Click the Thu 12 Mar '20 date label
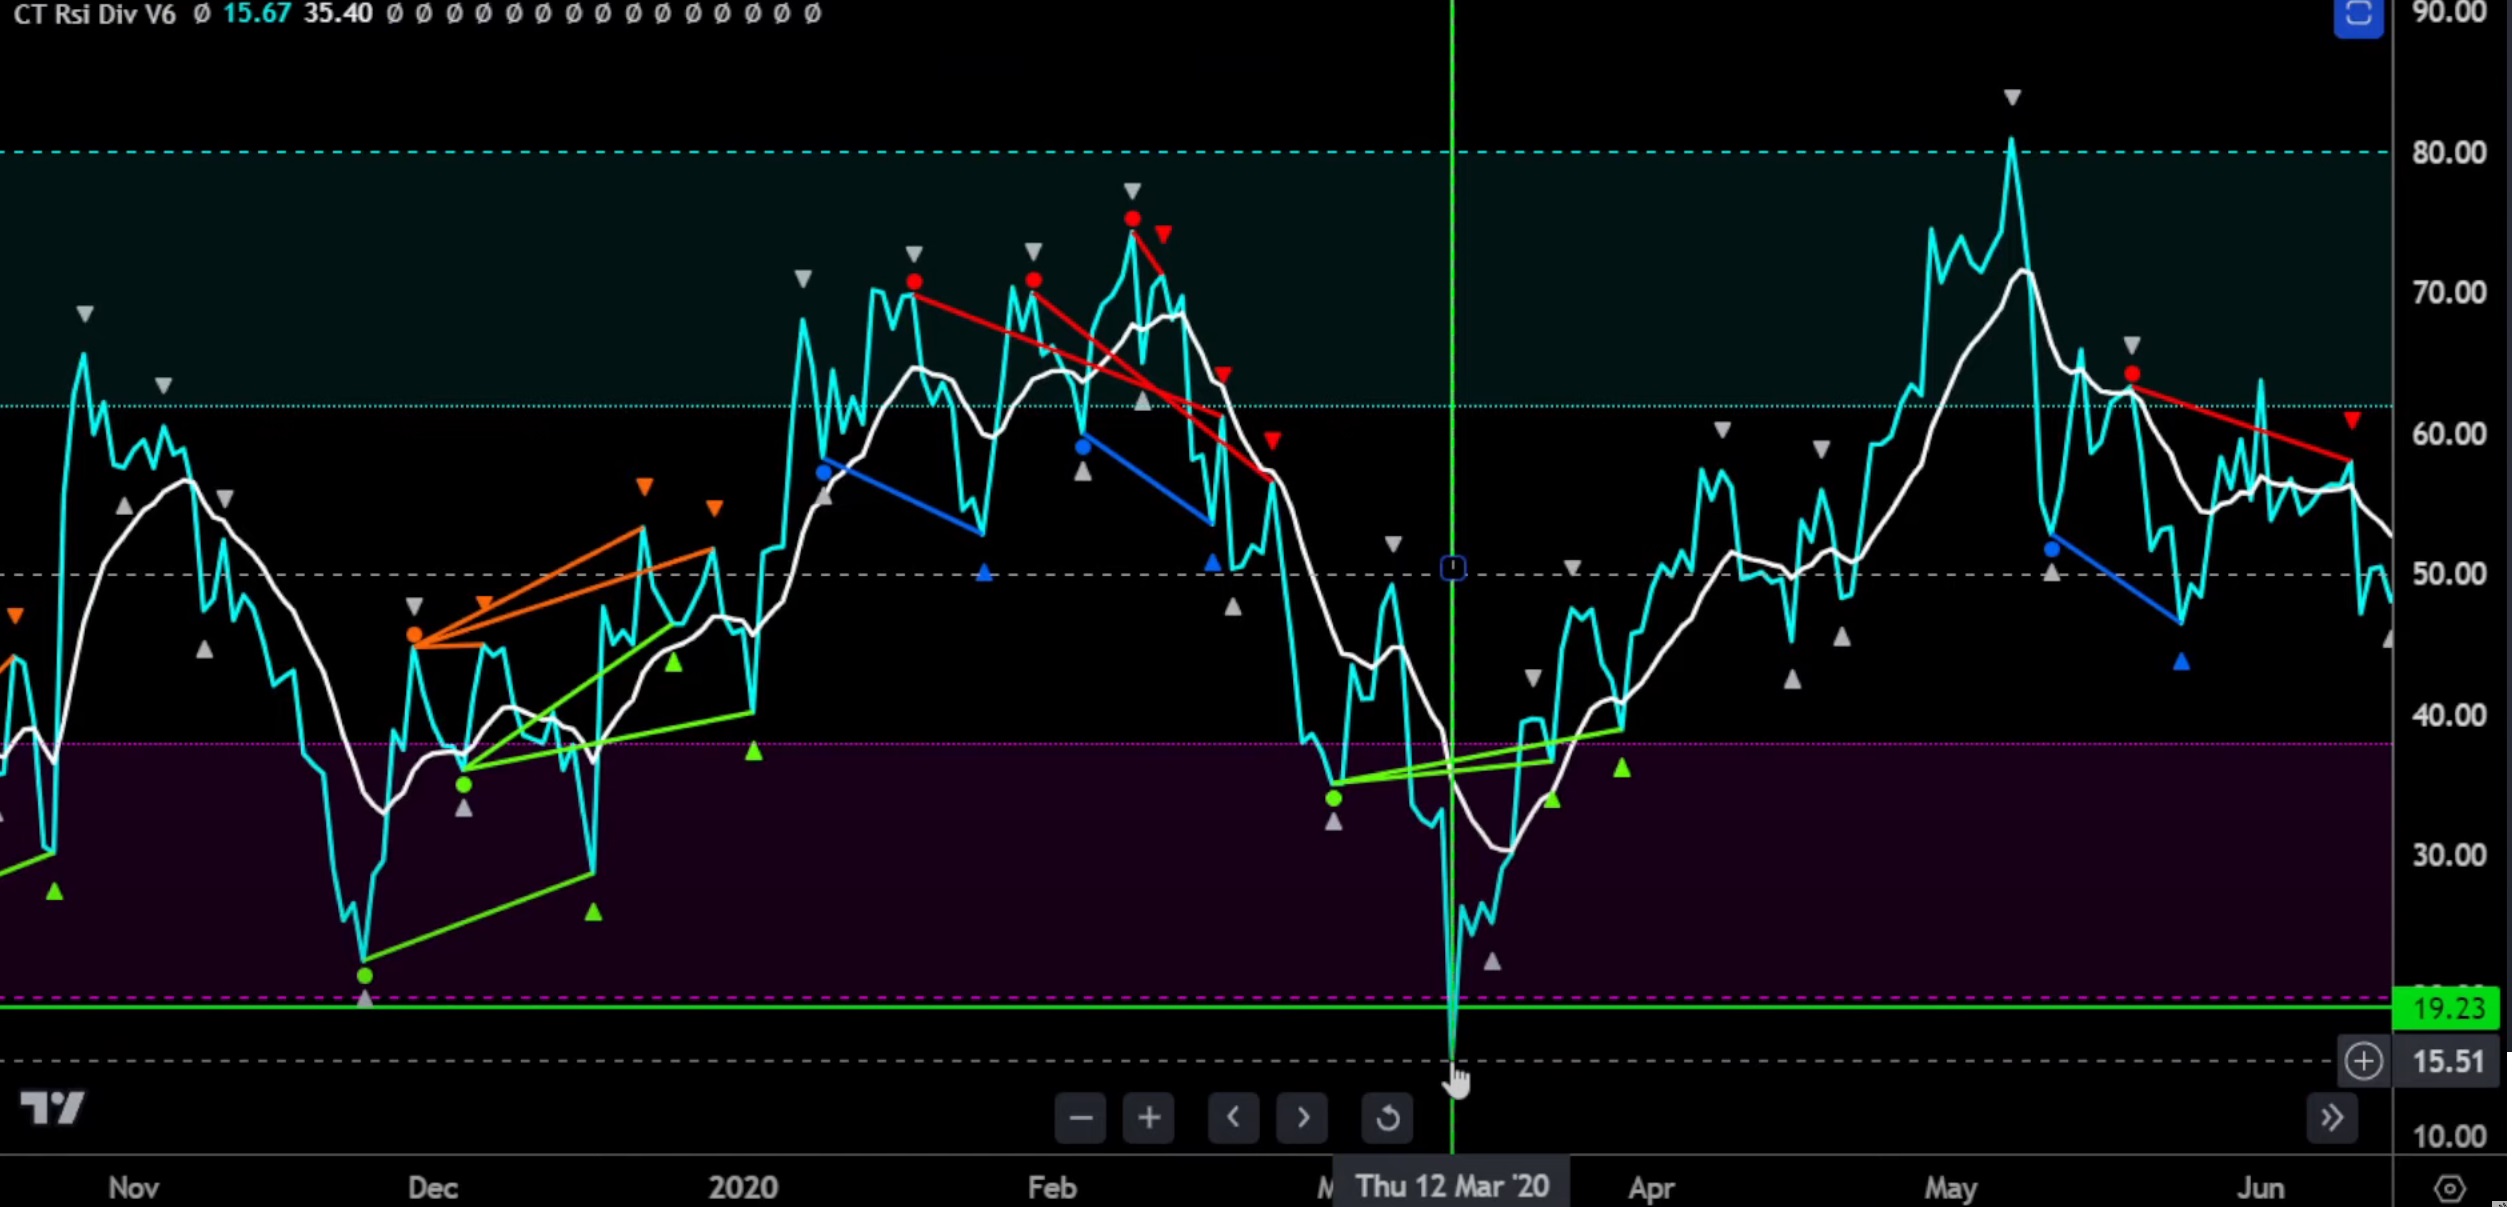The height and width of the screenshot is (1207, 2512). (x=1451, y=1186)
